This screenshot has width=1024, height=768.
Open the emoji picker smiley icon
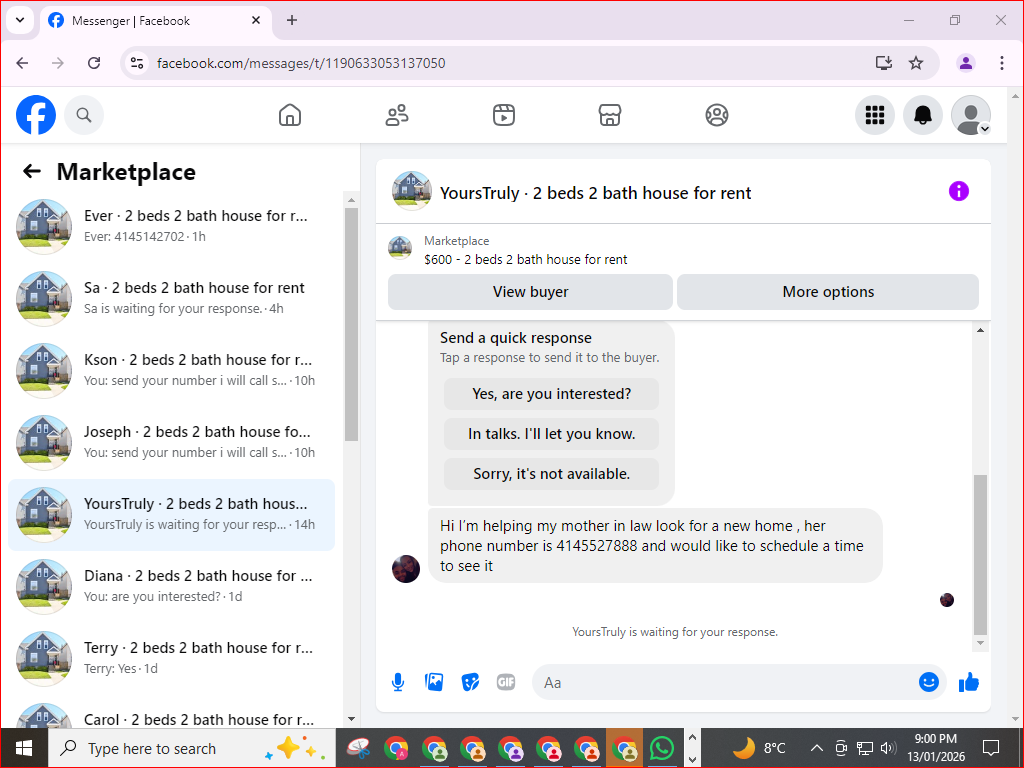(929, 682)
